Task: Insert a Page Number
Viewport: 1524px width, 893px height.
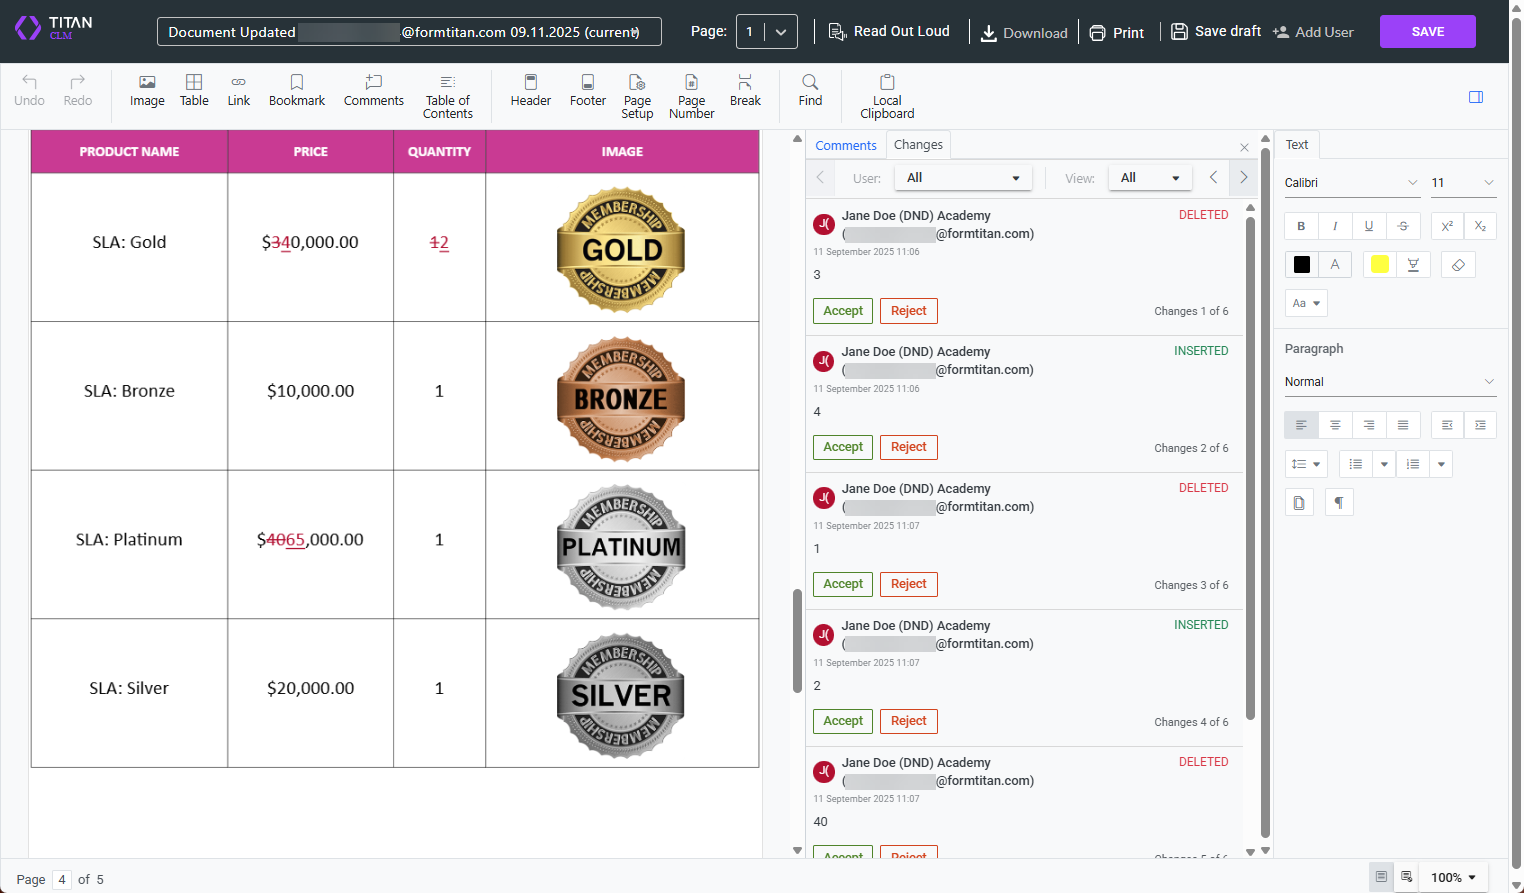Action: point(691,95)
